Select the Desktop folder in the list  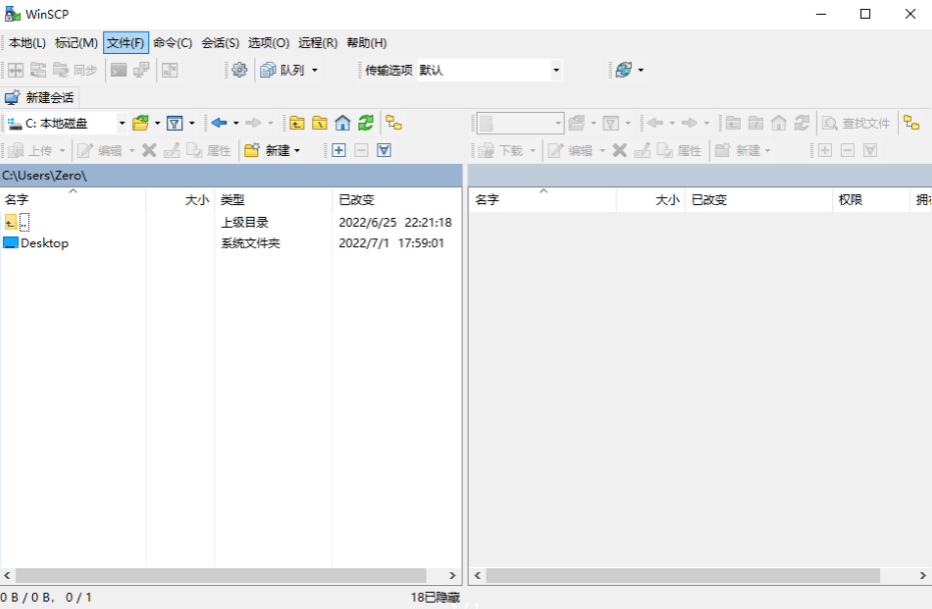(44, 243)
